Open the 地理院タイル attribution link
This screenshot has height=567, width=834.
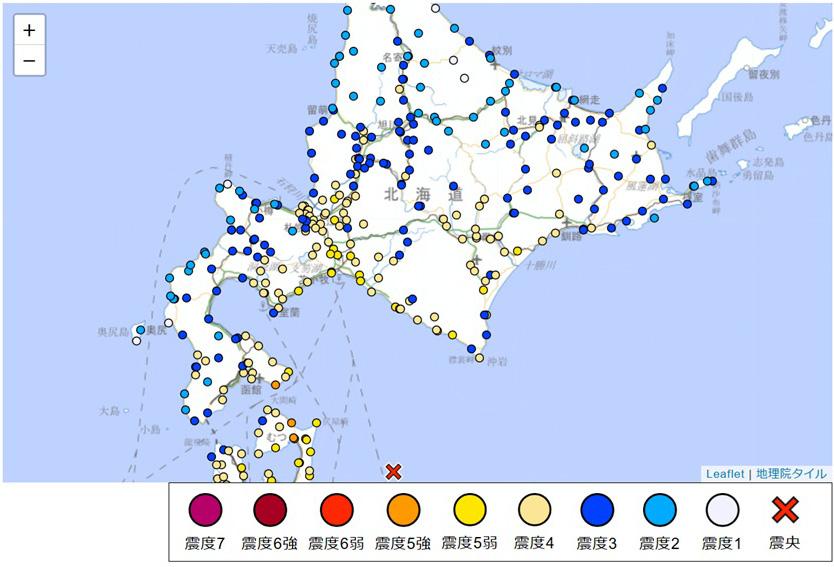[x=791, y=474]
